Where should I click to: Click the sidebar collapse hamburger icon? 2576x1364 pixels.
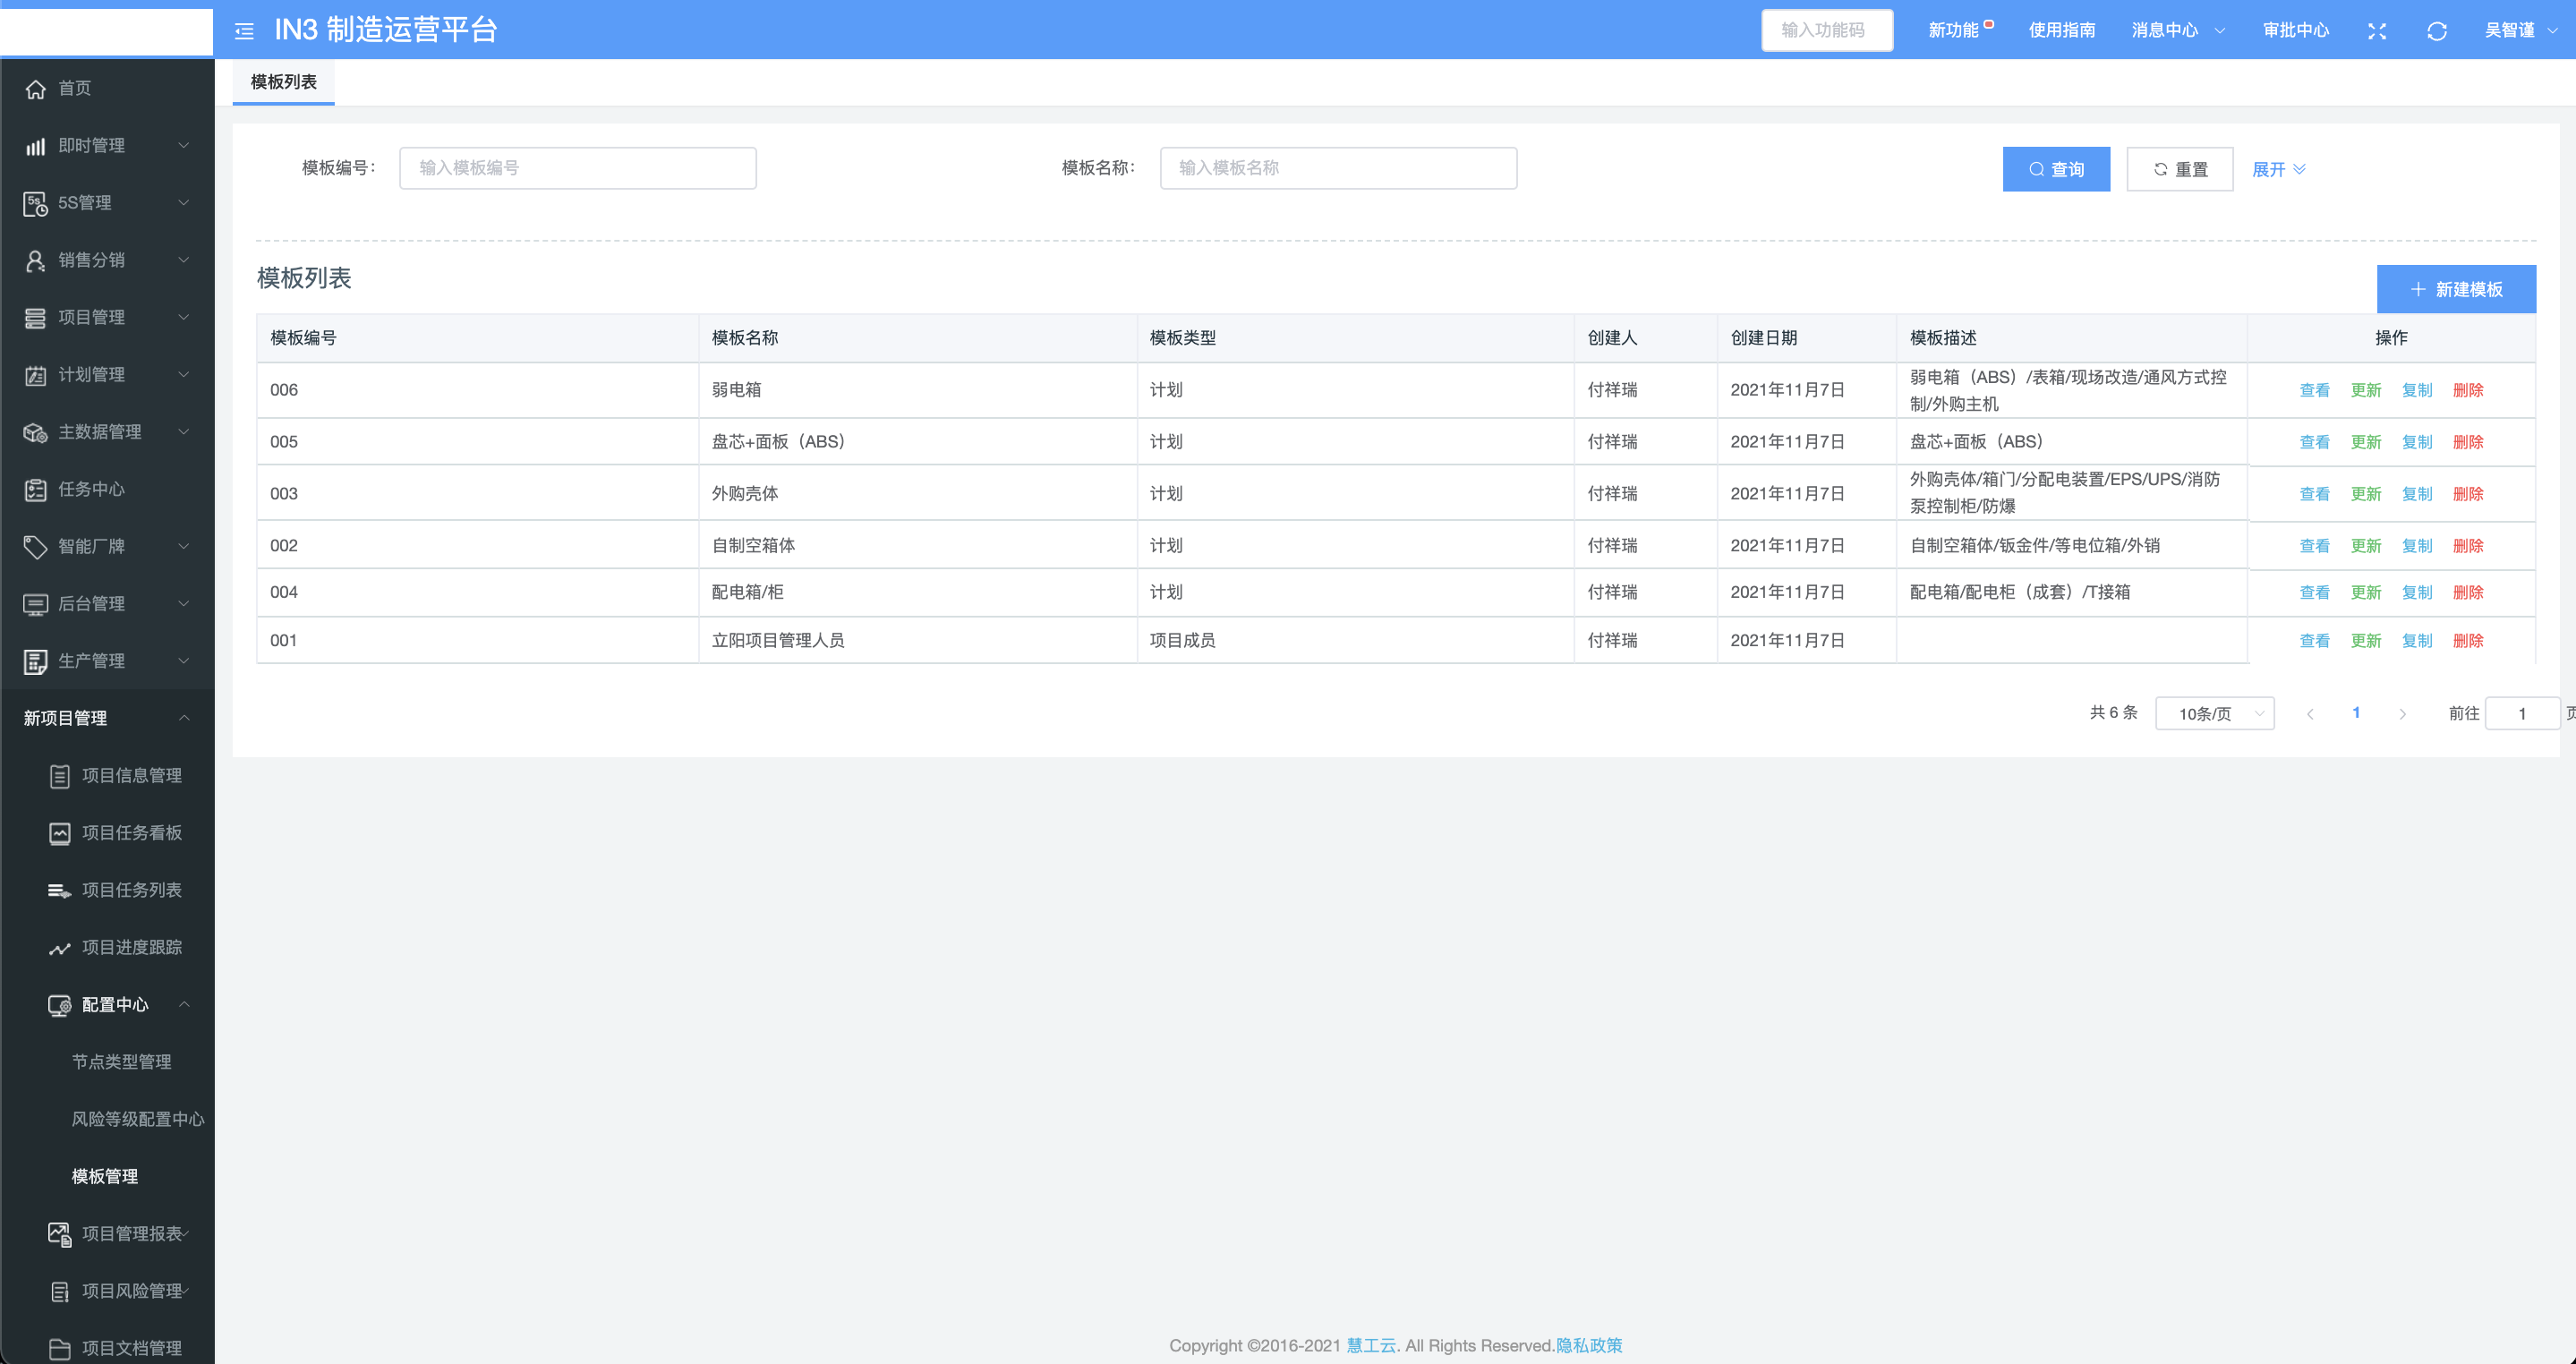[x=244, y=31]
